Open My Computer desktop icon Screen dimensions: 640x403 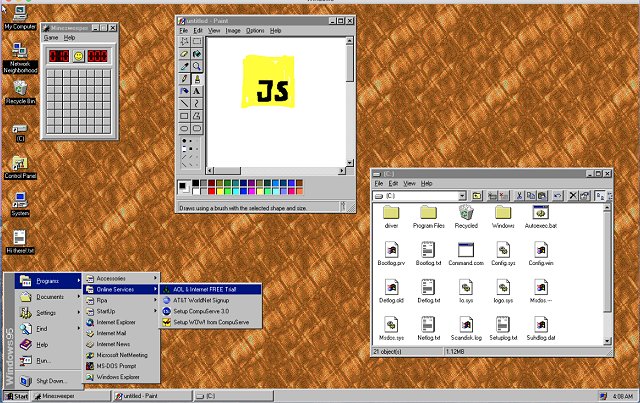point(20,18)
